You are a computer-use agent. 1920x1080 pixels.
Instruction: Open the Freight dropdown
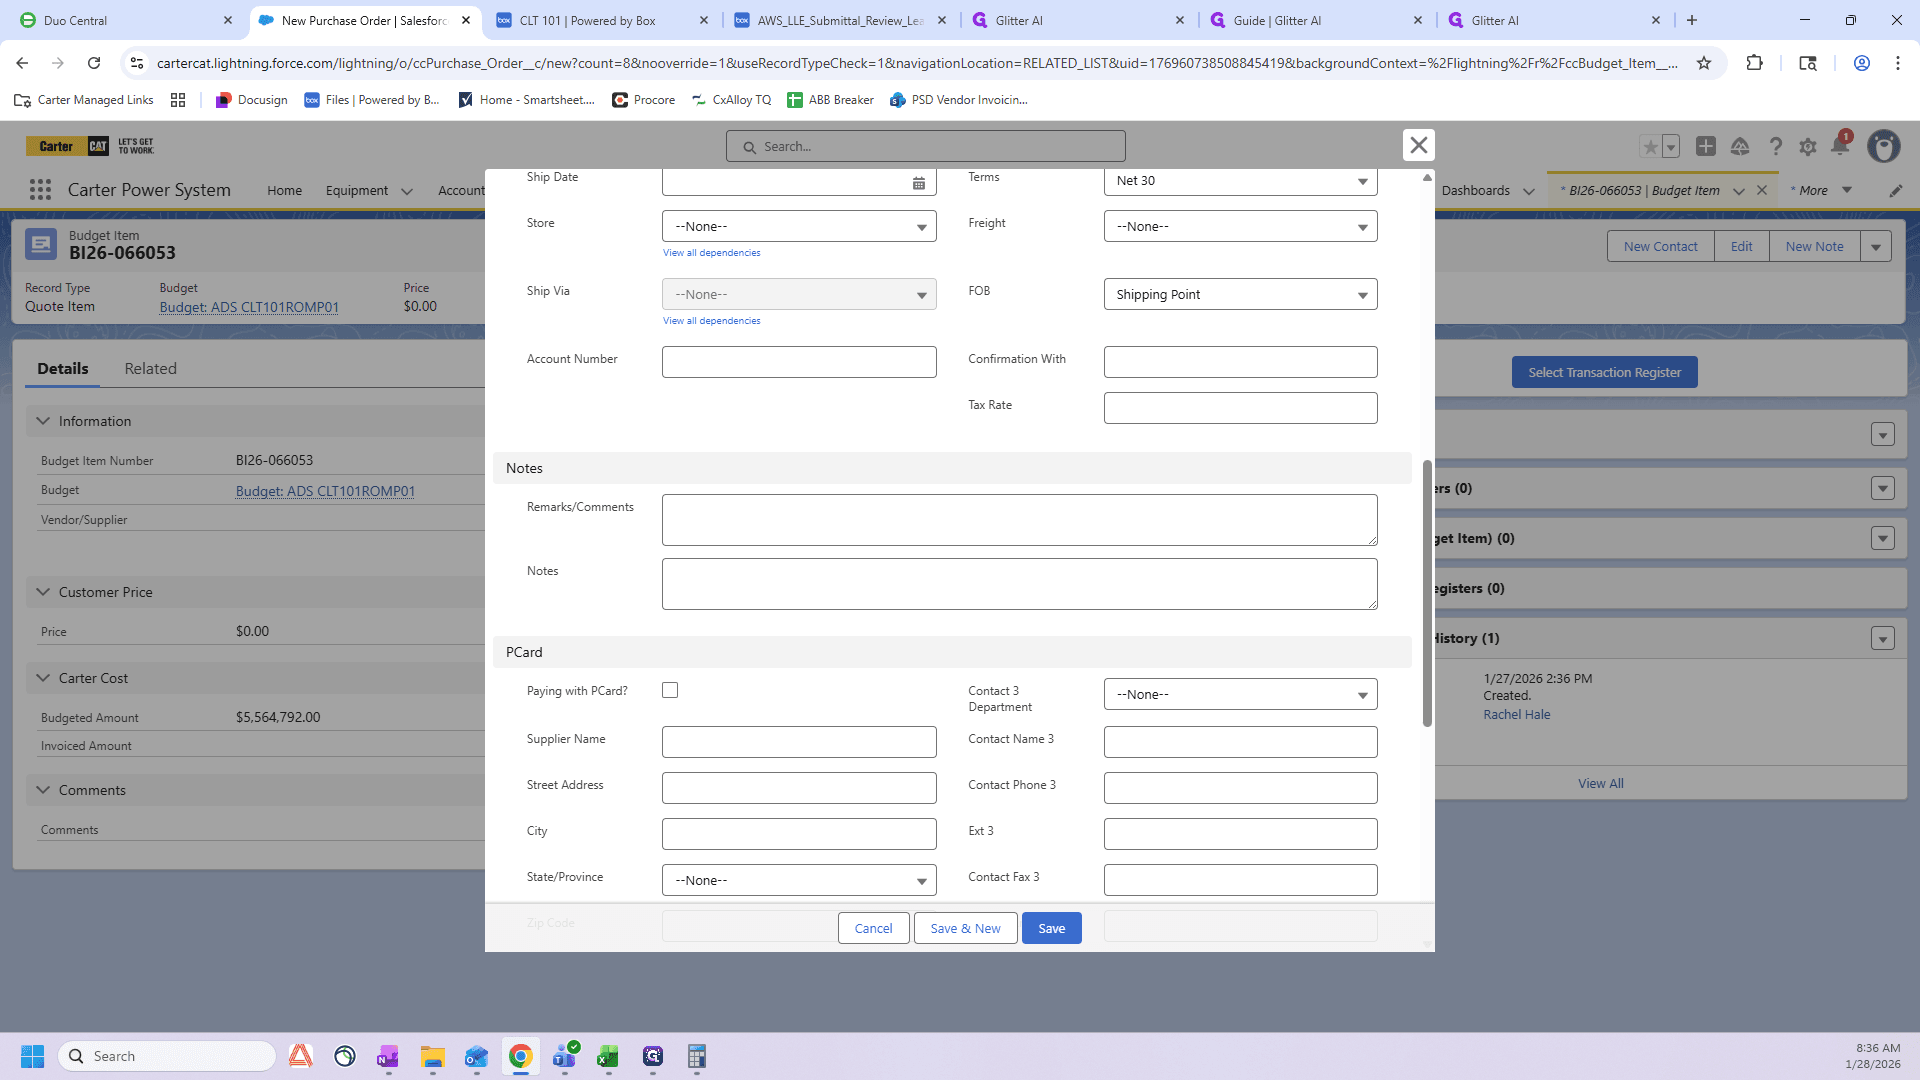click(x=1240, y=226)
